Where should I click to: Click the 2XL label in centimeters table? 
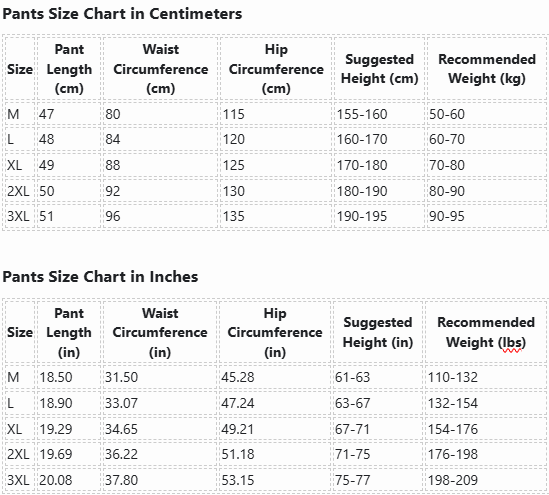click(20, 191)
